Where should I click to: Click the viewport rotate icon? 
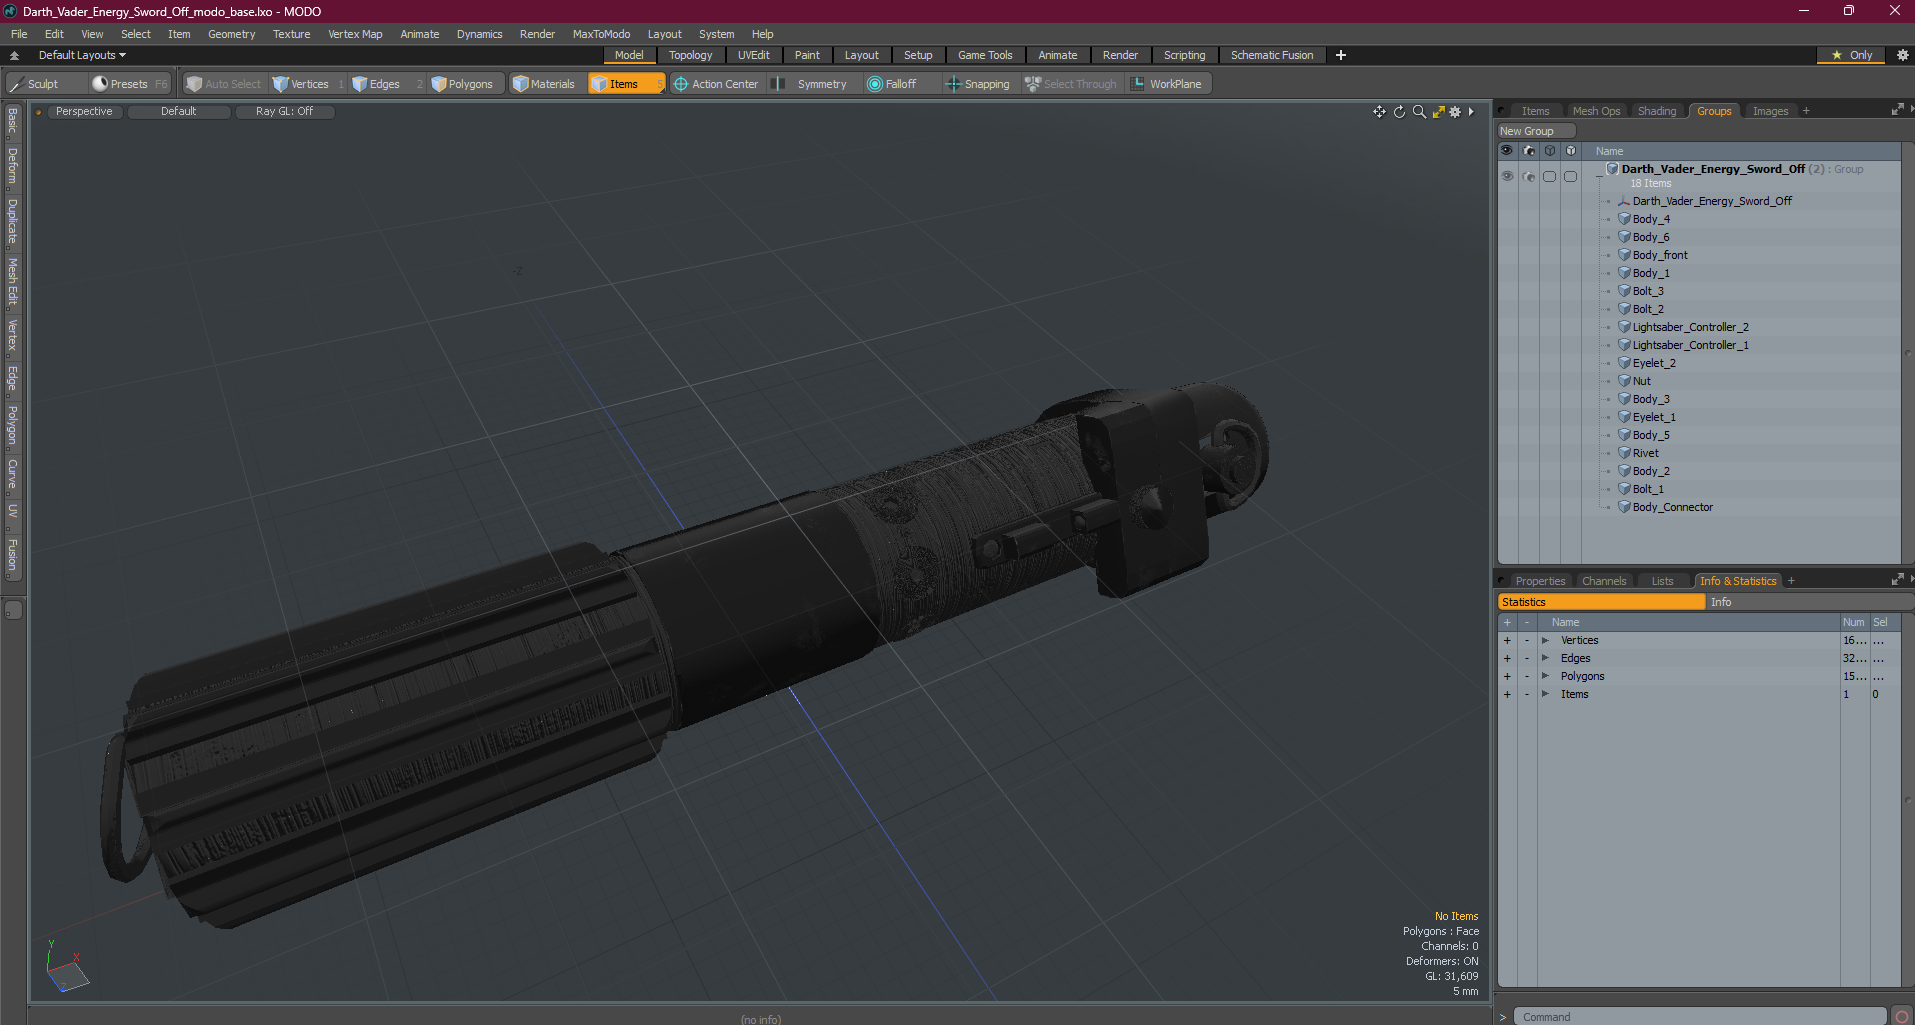click(1399, 112)
